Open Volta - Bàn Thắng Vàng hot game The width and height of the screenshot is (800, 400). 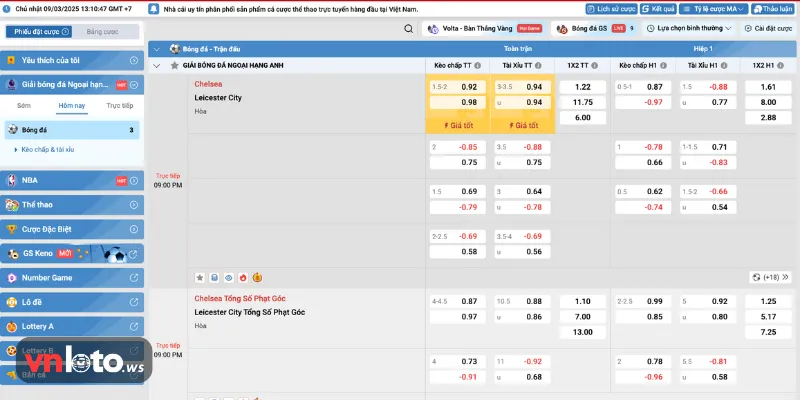(479, 29)
